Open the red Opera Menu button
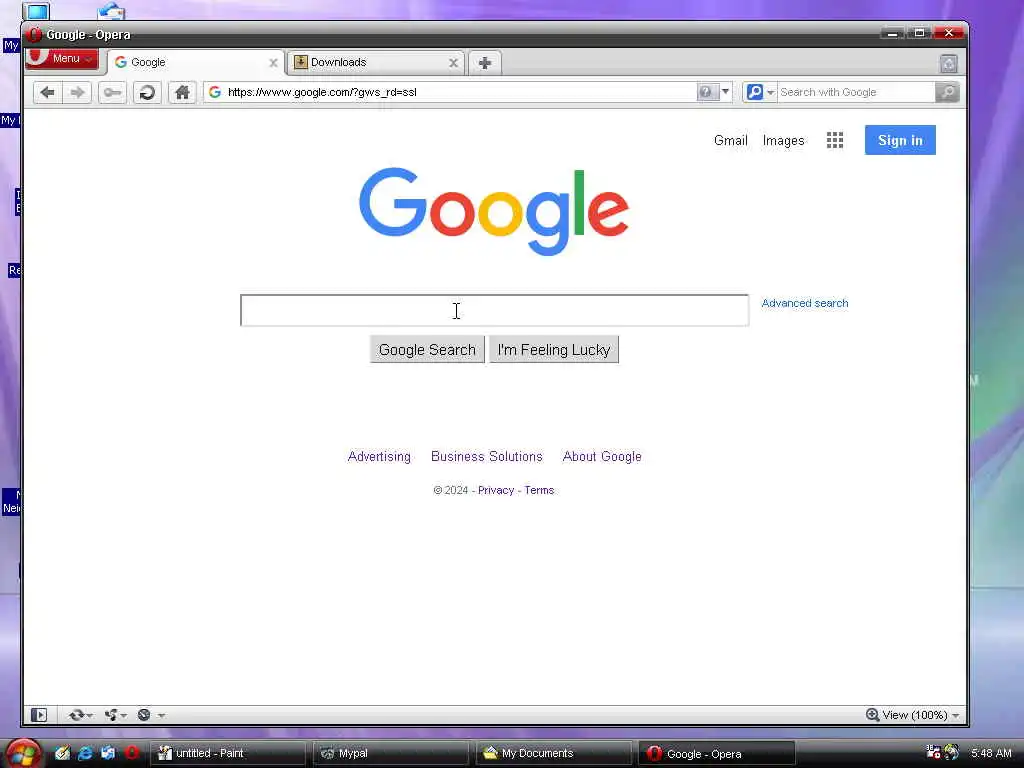The image size is (1024, 768). tap(61, 59)
